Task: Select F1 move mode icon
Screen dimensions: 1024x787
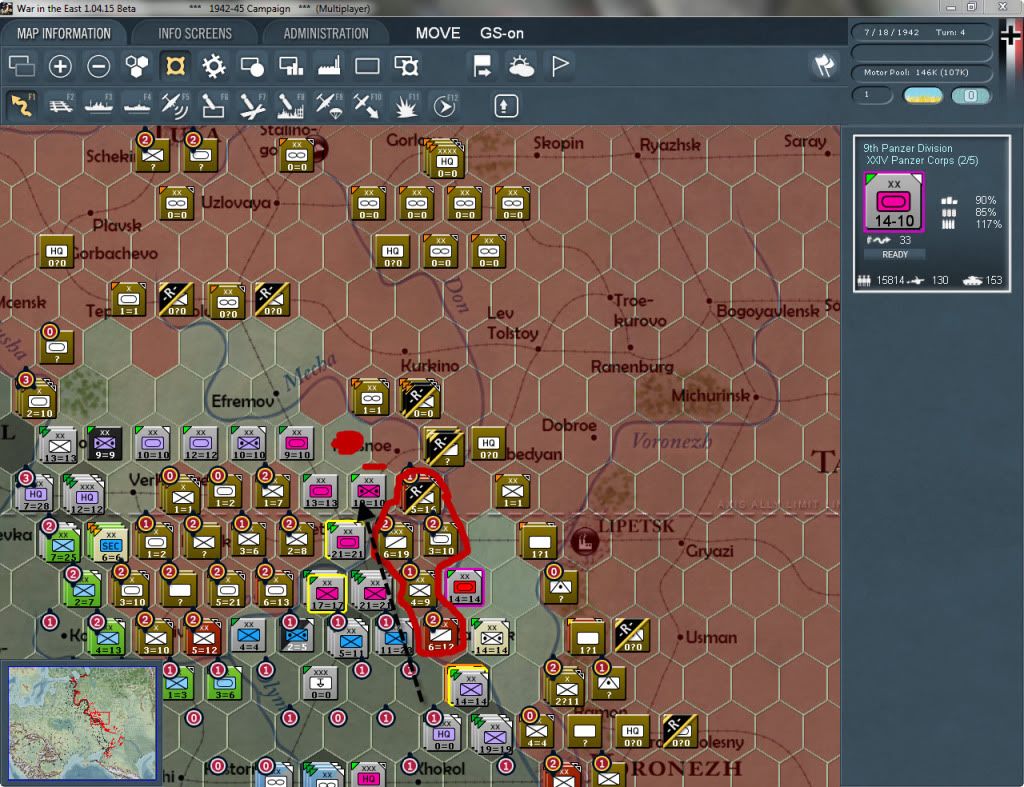Action: pyautogui.click(x=22, y=106)
